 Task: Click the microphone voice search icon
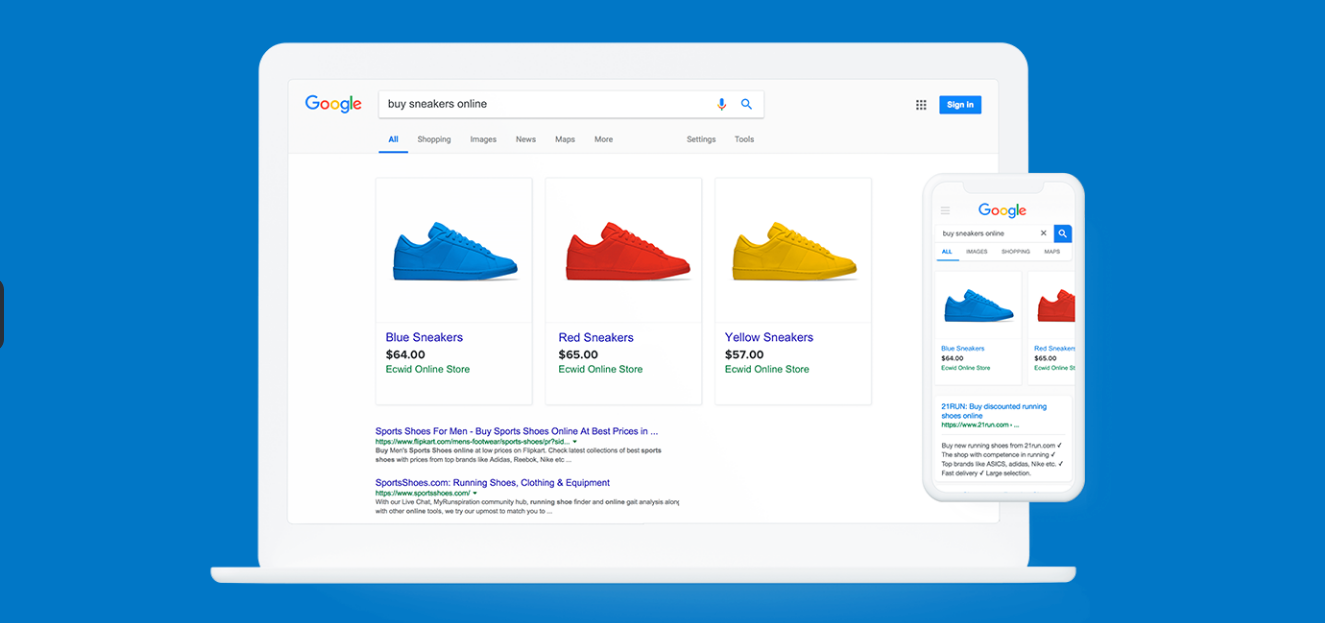[x=722, y=104]
